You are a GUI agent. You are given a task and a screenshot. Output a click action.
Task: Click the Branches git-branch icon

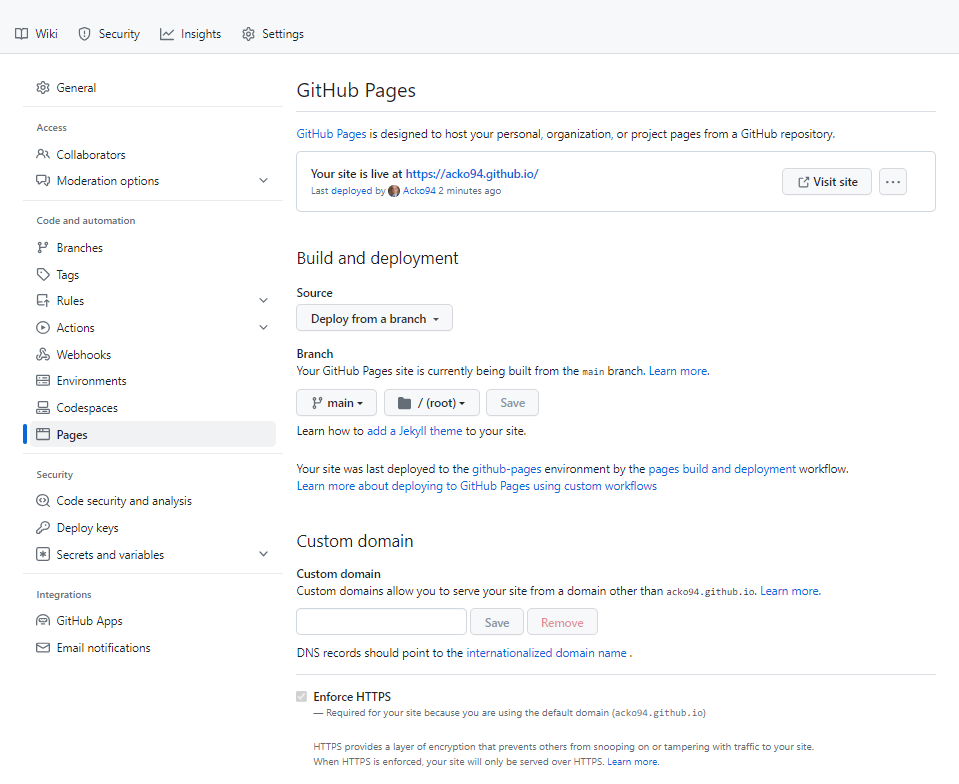[43, 247]
